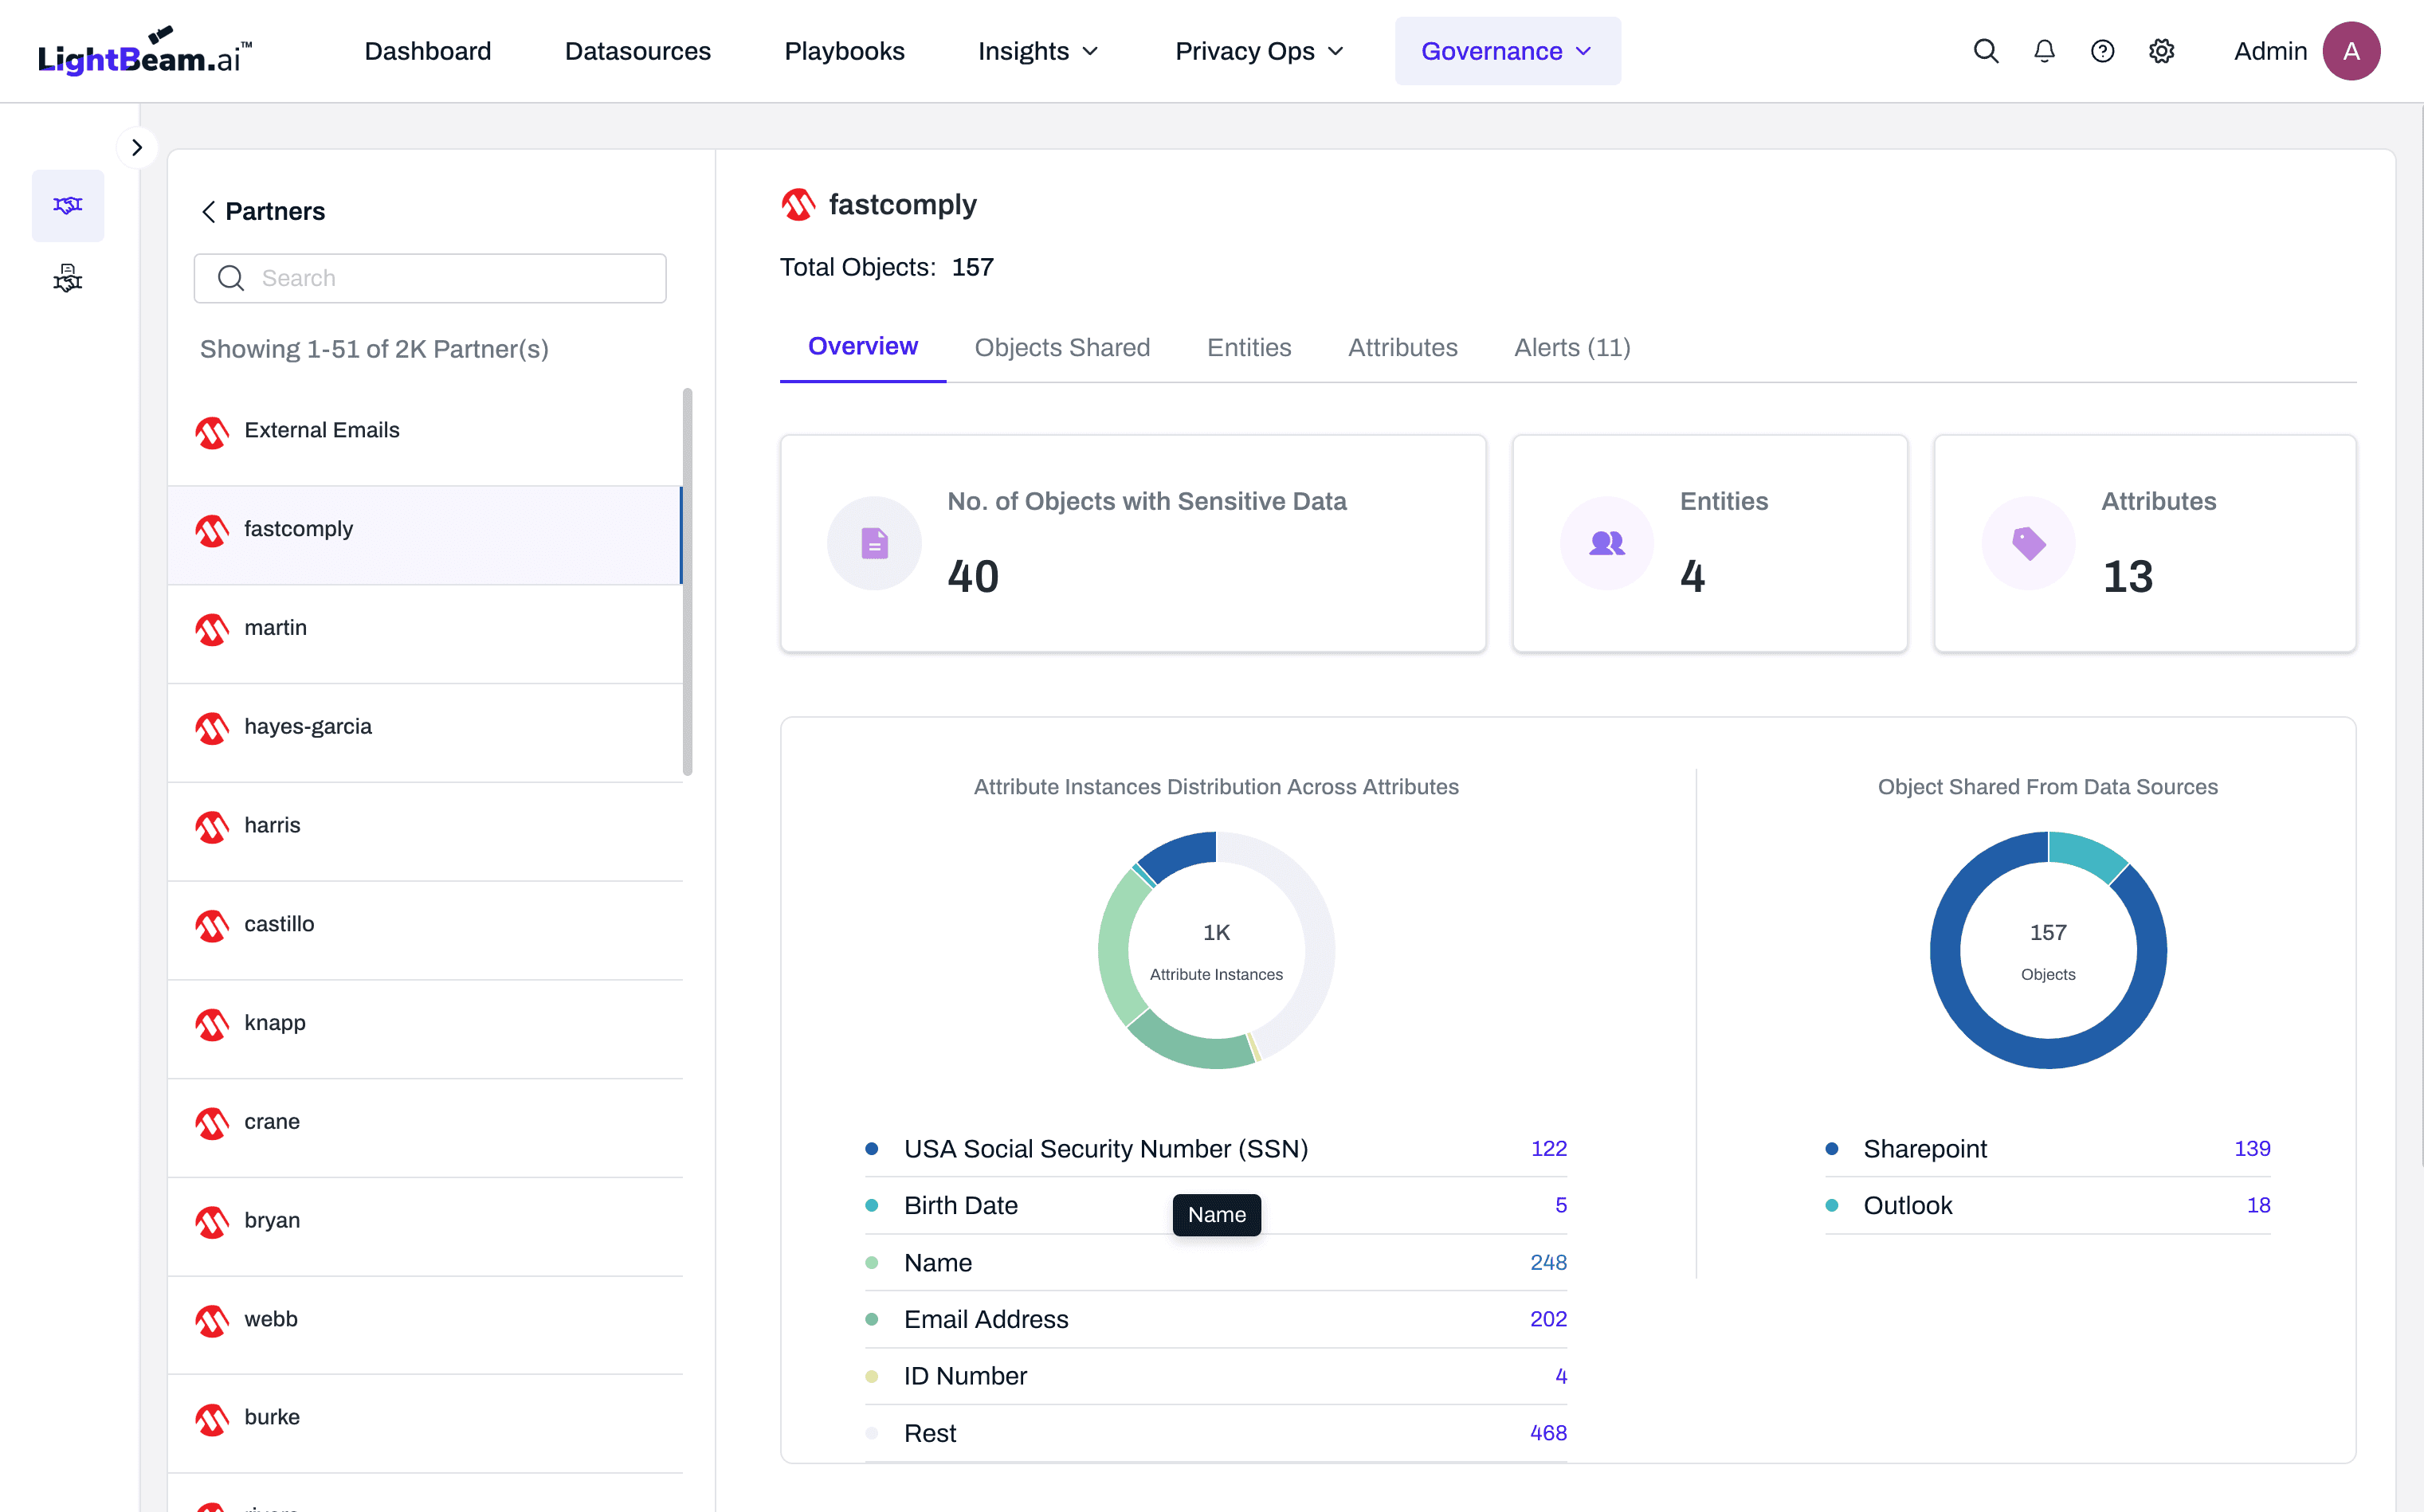Go to Playbooks
Screen dimensions: 2424x1512
[x=844, y=51]
